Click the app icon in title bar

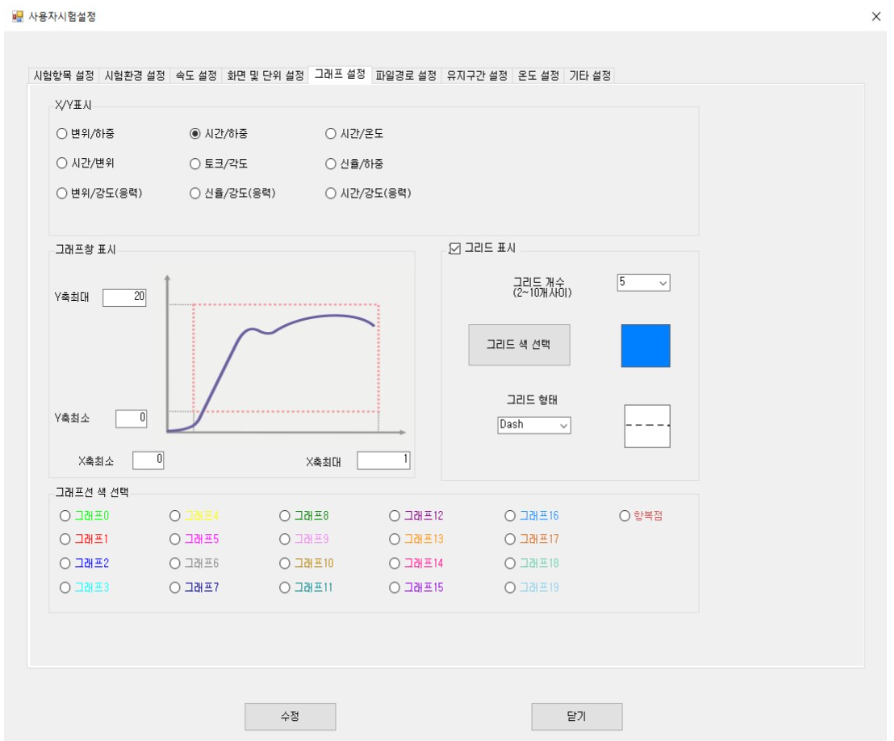pyautogui.click(x=18, y=17)
